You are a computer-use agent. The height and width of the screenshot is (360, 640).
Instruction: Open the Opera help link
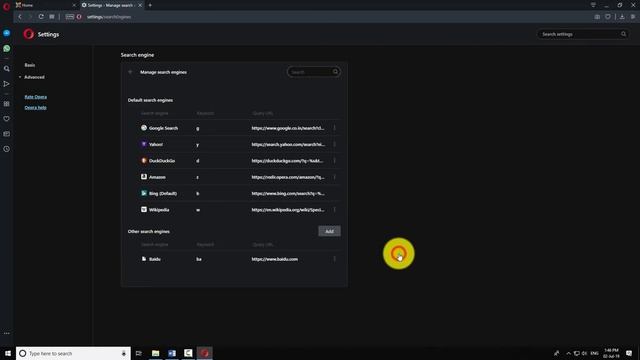(x=36, y=108)
